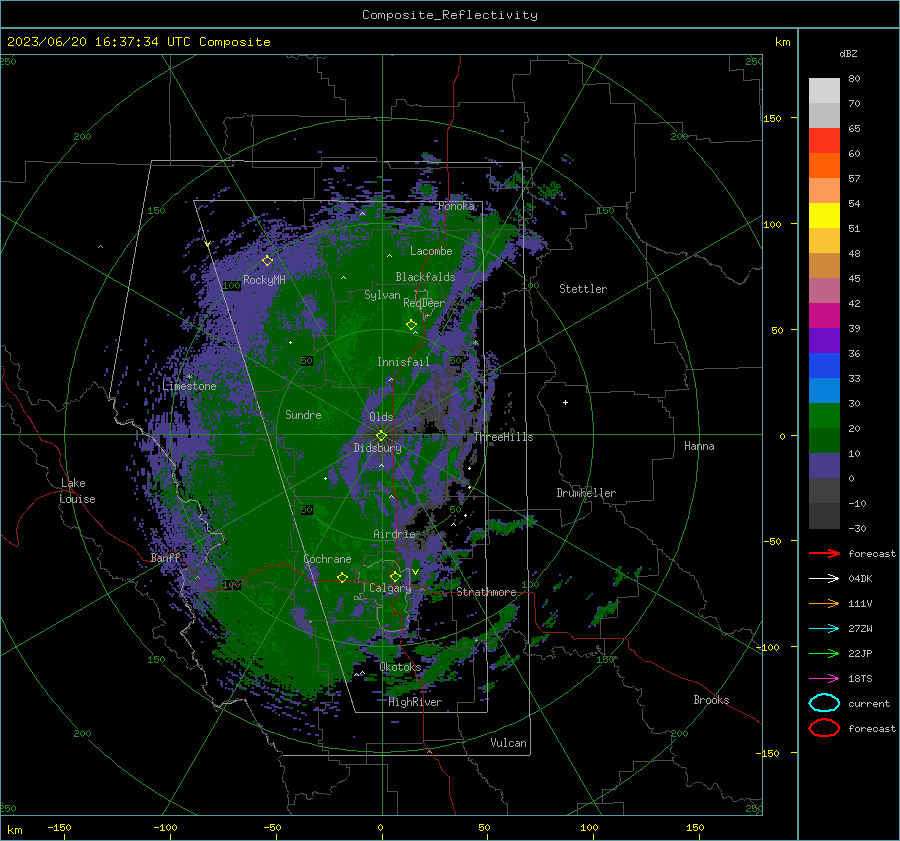
Task: Click the red forecast arrow legend icon
Action: pos(824,553)
